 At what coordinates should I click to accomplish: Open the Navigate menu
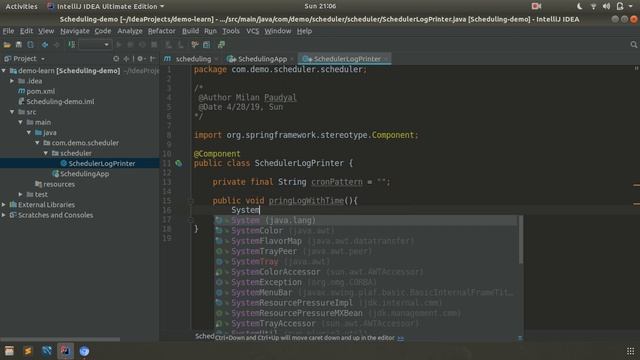pos(75,31)
